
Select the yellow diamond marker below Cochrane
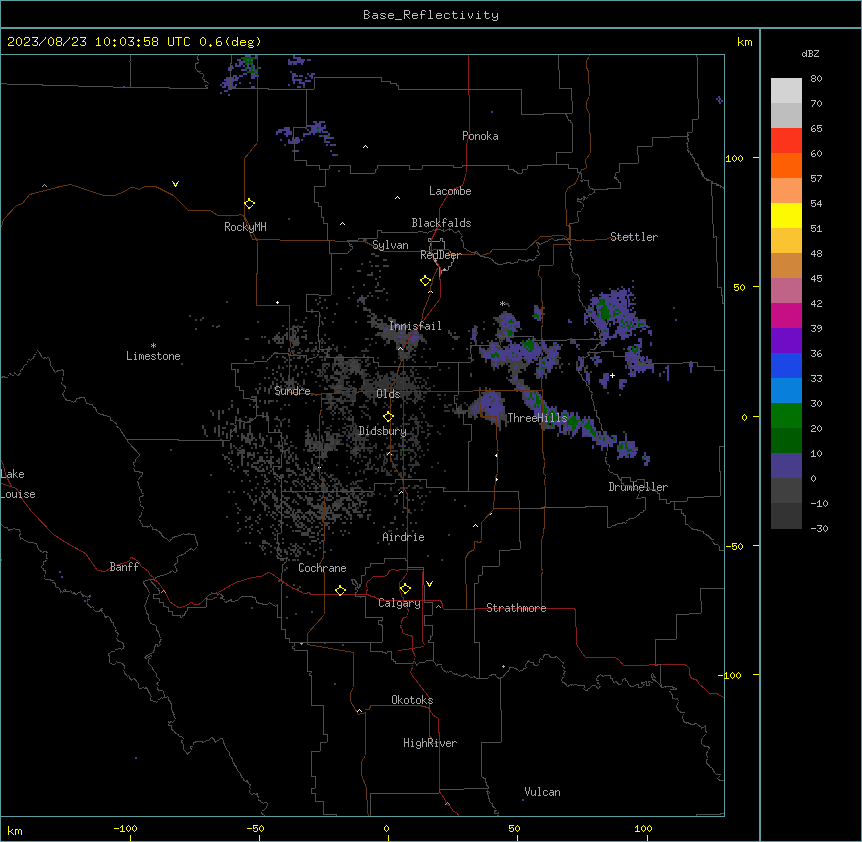(x=340, y=590)
